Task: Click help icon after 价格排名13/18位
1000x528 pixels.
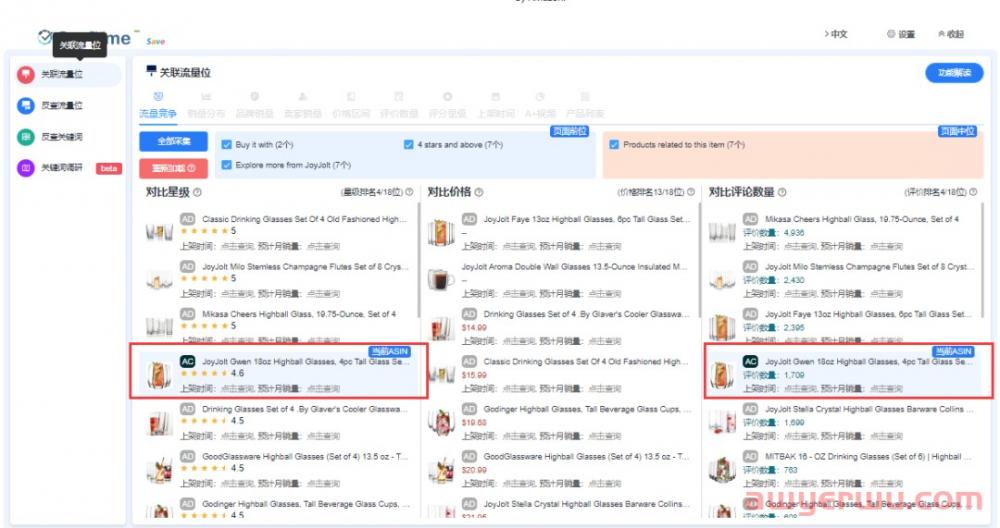Action: coord(691,192)
